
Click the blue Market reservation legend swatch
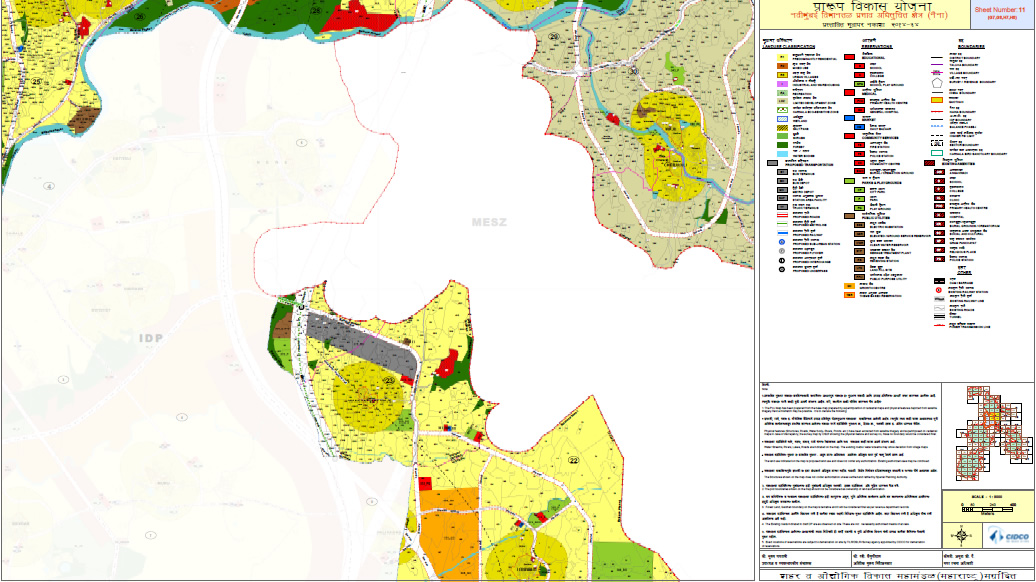tap(849, 118)
